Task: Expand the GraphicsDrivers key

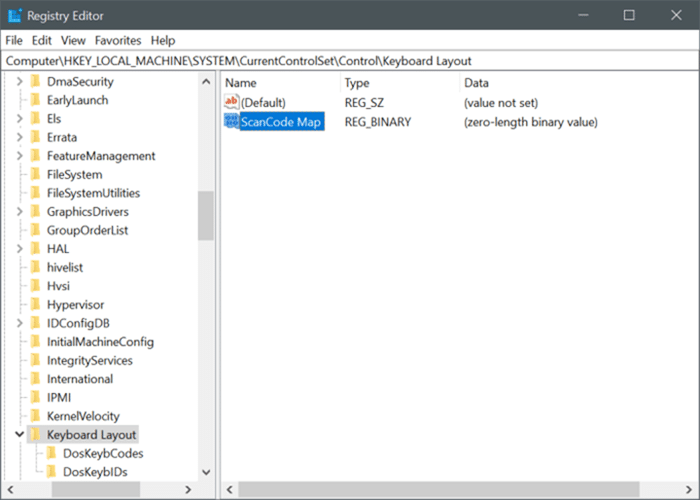Action: point(20,212)
